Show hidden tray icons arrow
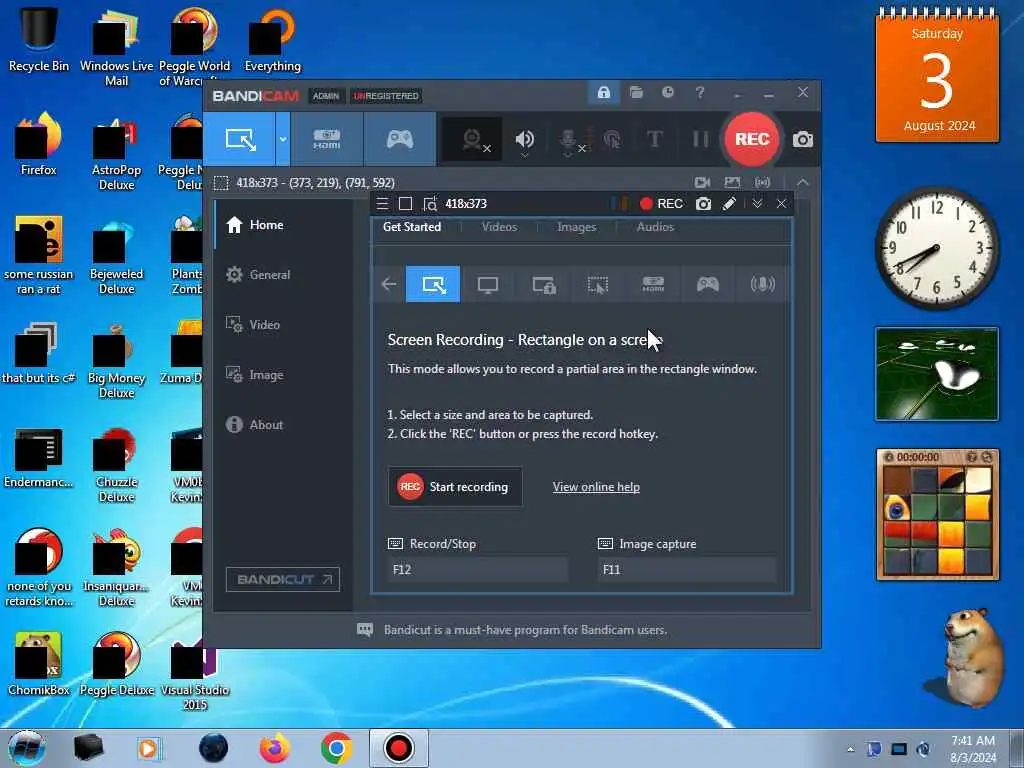 point(850,749)
